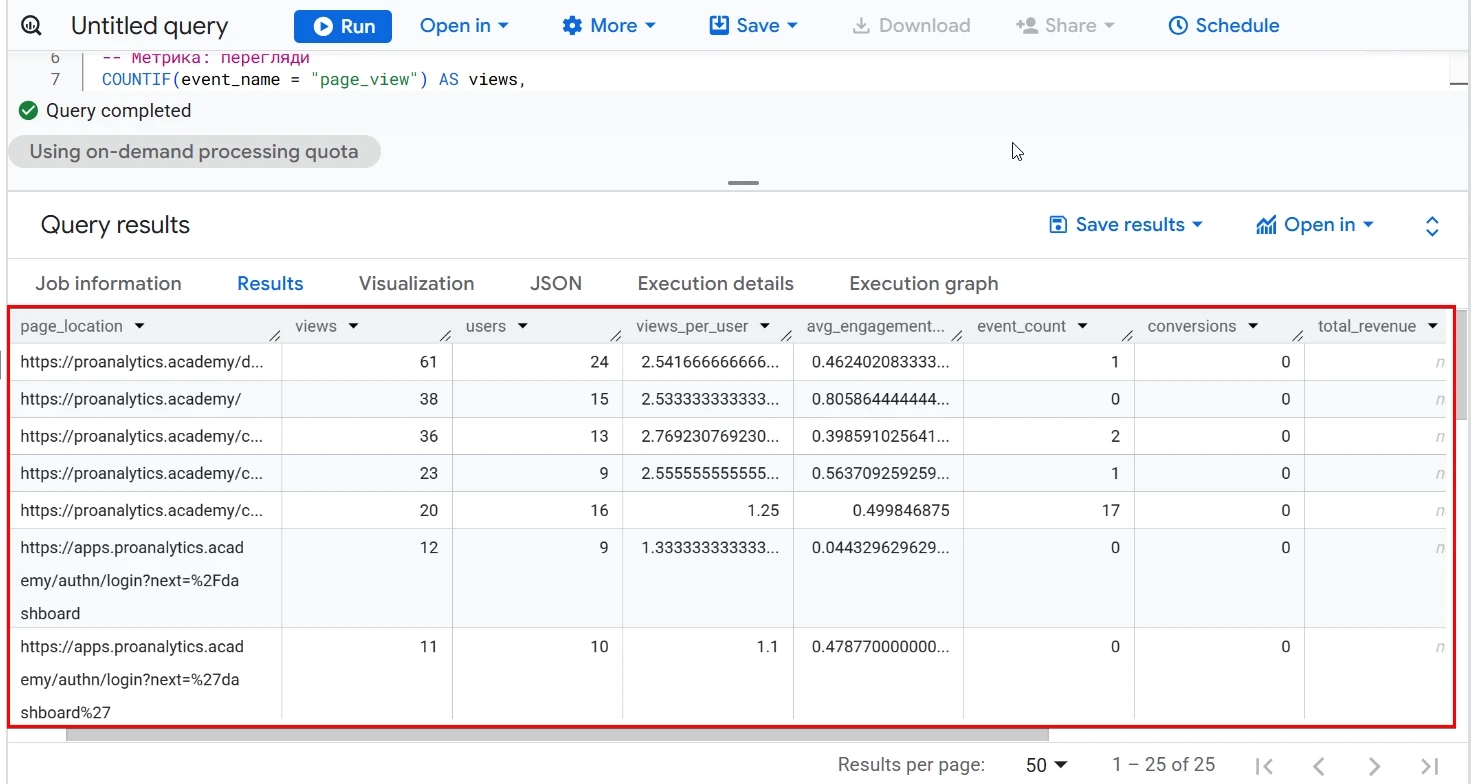This screenshot has width=1483, height=784.
Task: Click the panel divider drag handle
Action: (743, 183)
